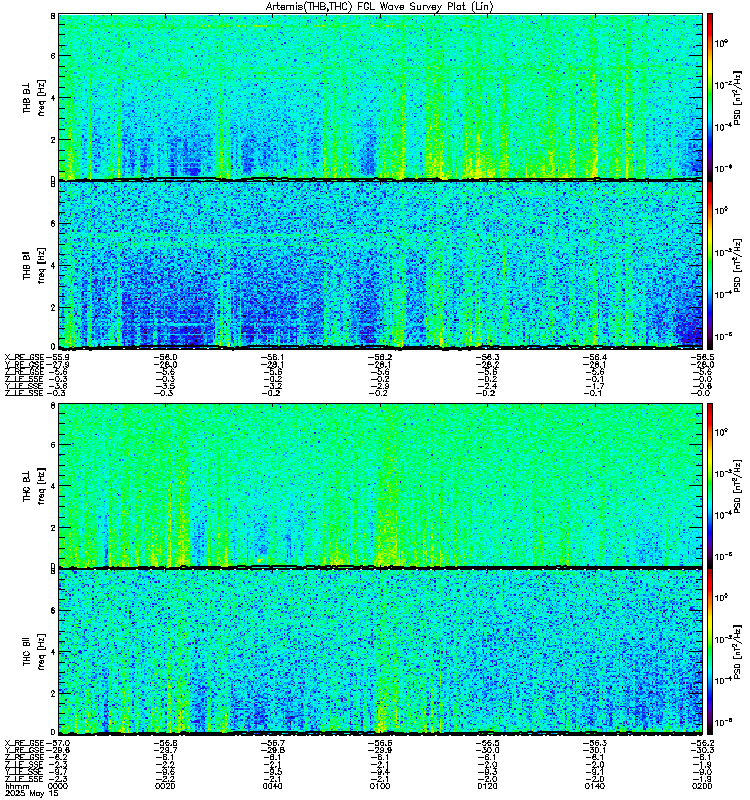Click the 0140 time tick label

point(595,786)
